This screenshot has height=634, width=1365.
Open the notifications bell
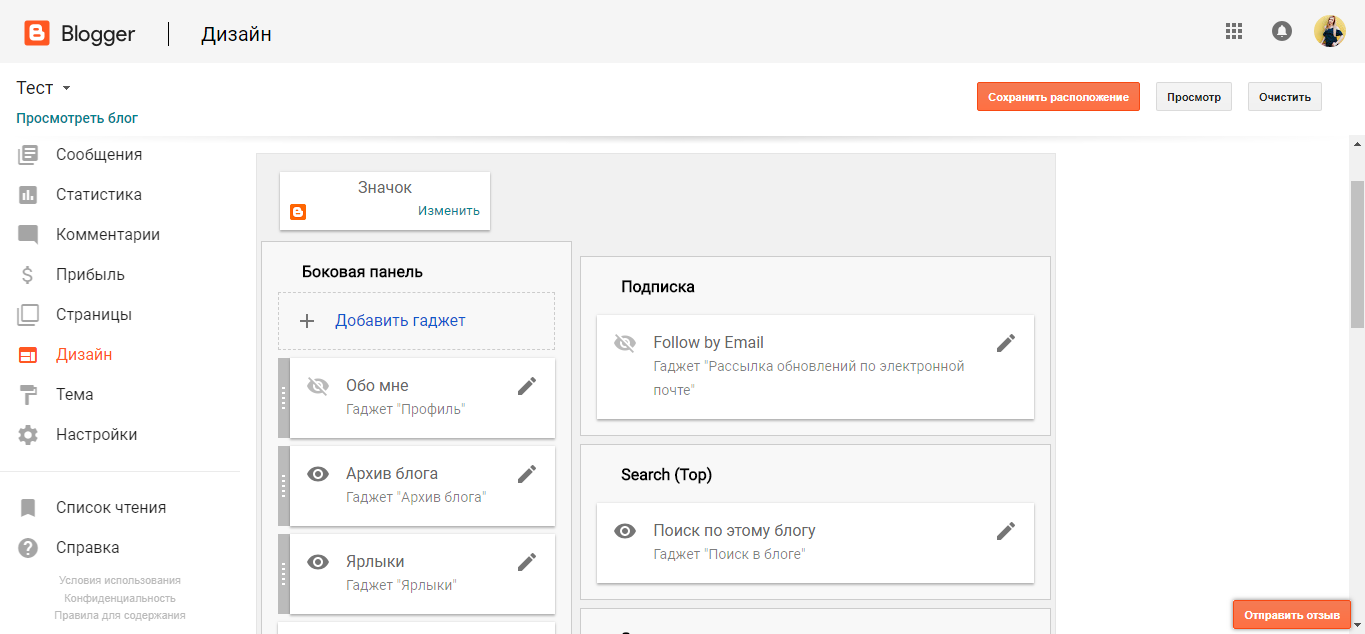(x=1281, y=31)
